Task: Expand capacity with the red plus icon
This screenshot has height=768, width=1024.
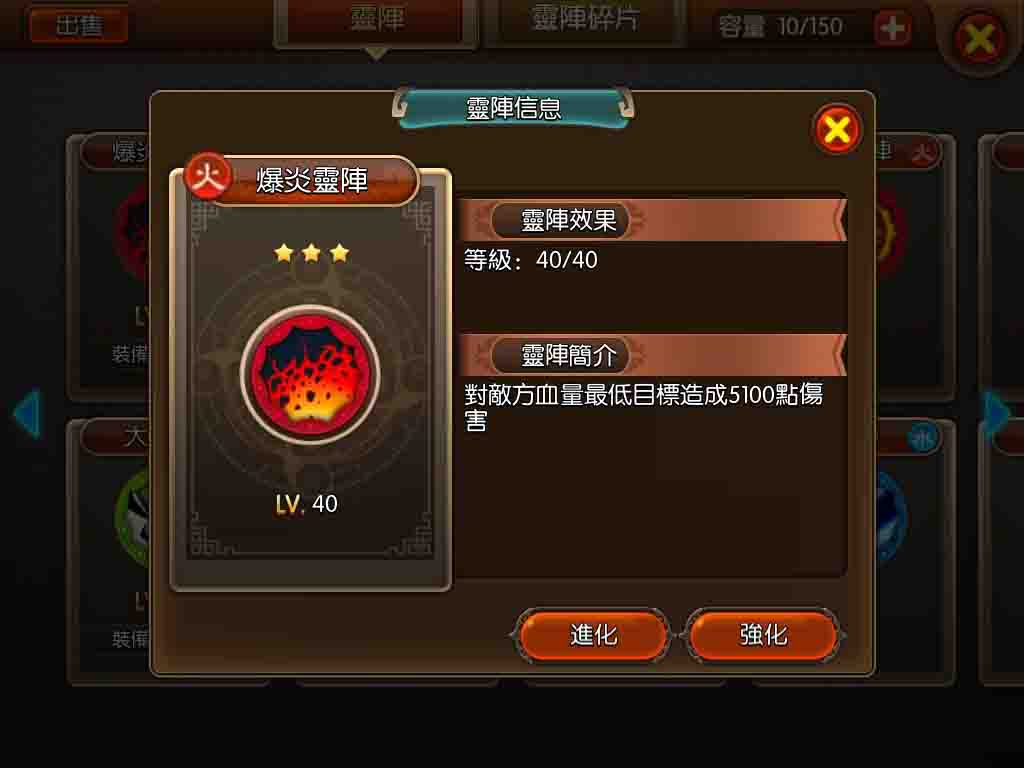Action: pos(892,28)
